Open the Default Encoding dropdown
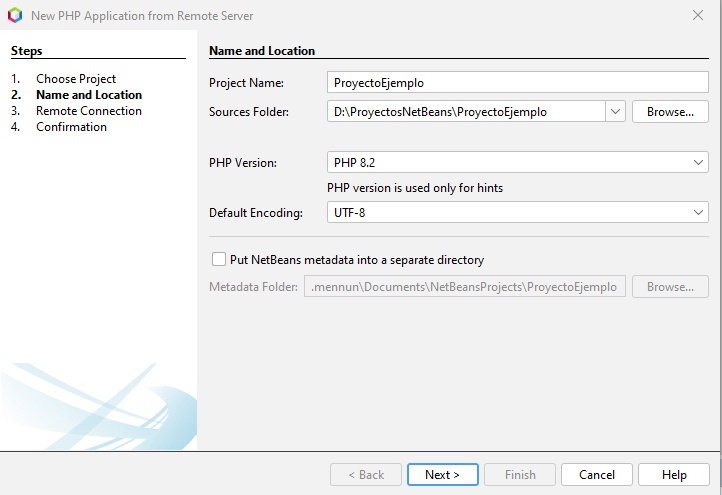The width and height of the screenshot is (722, 495). pyautogui.click(x=517, y=213)
